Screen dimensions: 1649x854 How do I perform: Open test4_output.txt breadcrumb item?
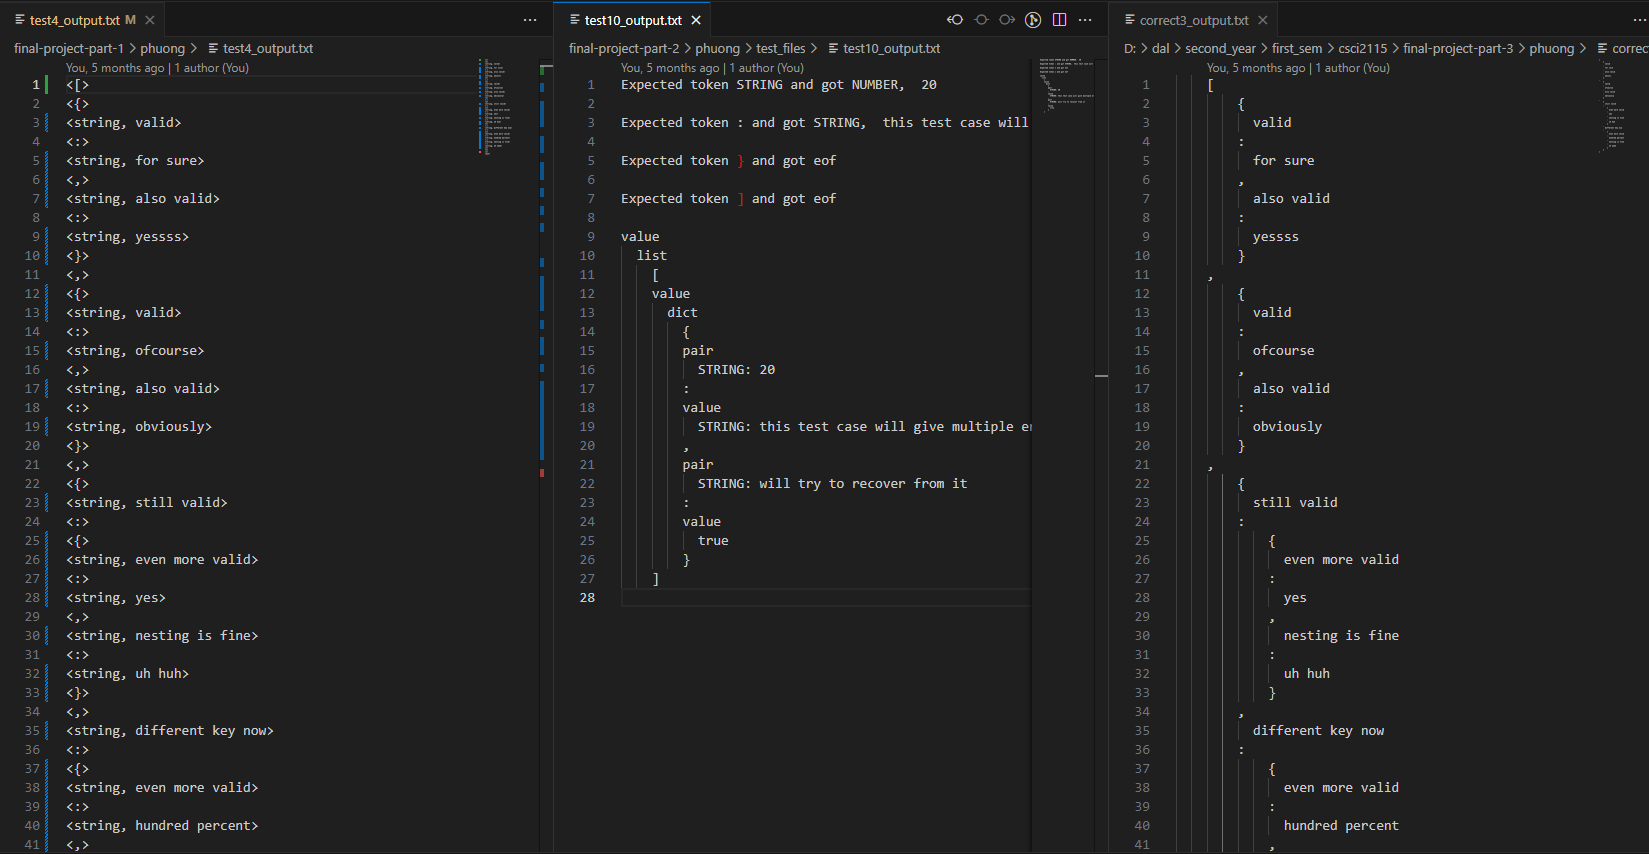pos(260,48)
